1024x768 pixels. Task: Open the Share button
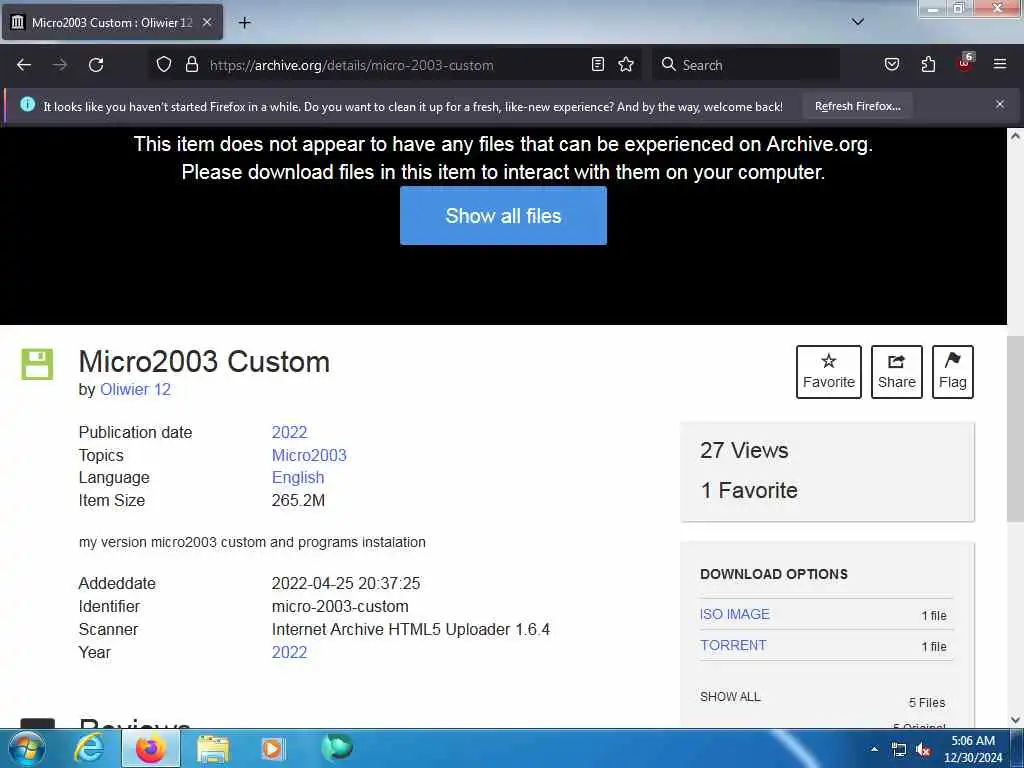point(897,372)
